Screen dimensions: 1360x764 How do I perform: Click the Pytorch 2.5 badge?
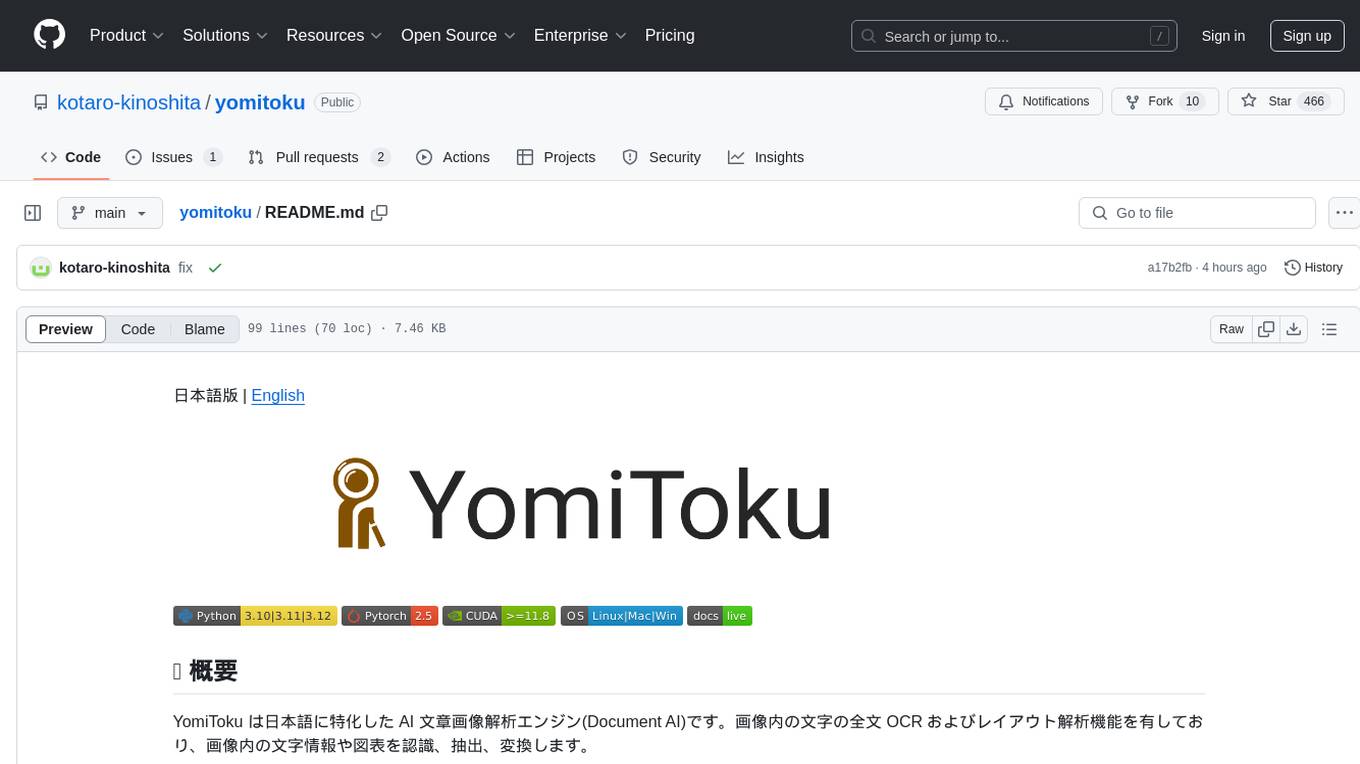(390, 616)
